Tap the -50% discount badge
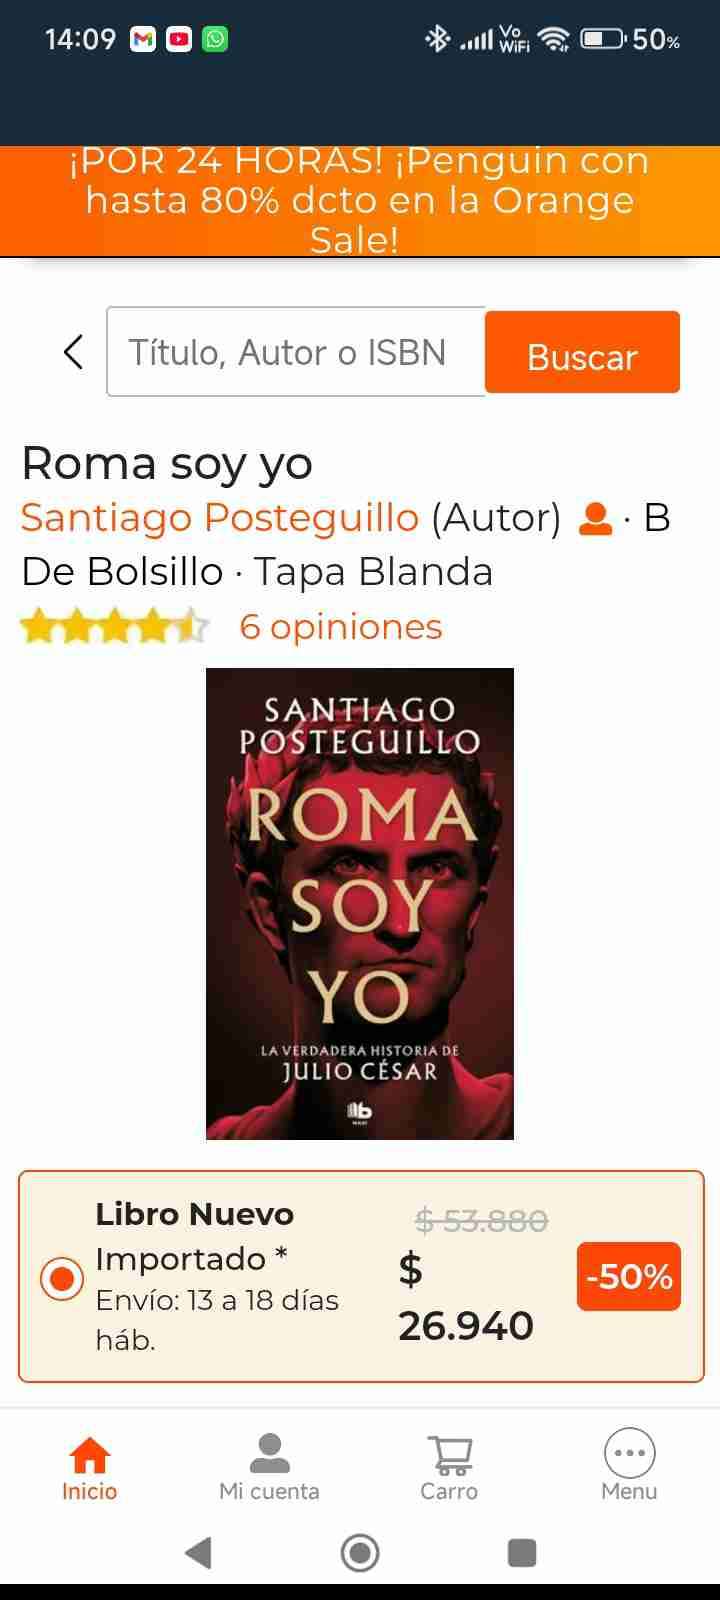This screenshot has width=720, height=1600. coord(629,1277)
